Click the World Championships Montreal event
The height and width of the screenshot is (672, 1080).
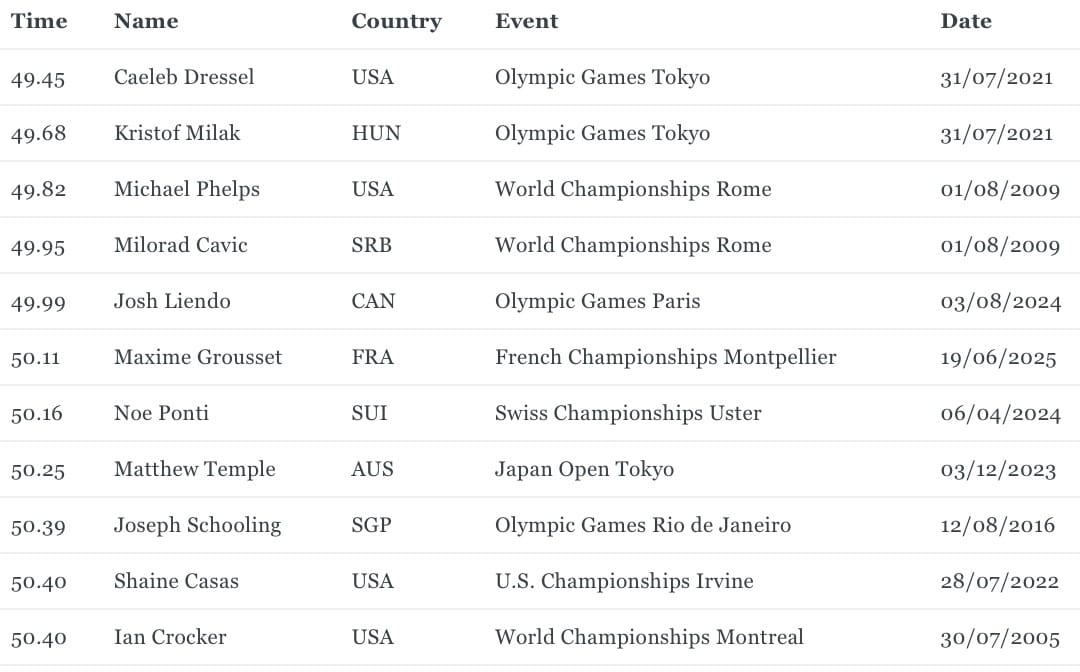649,638
